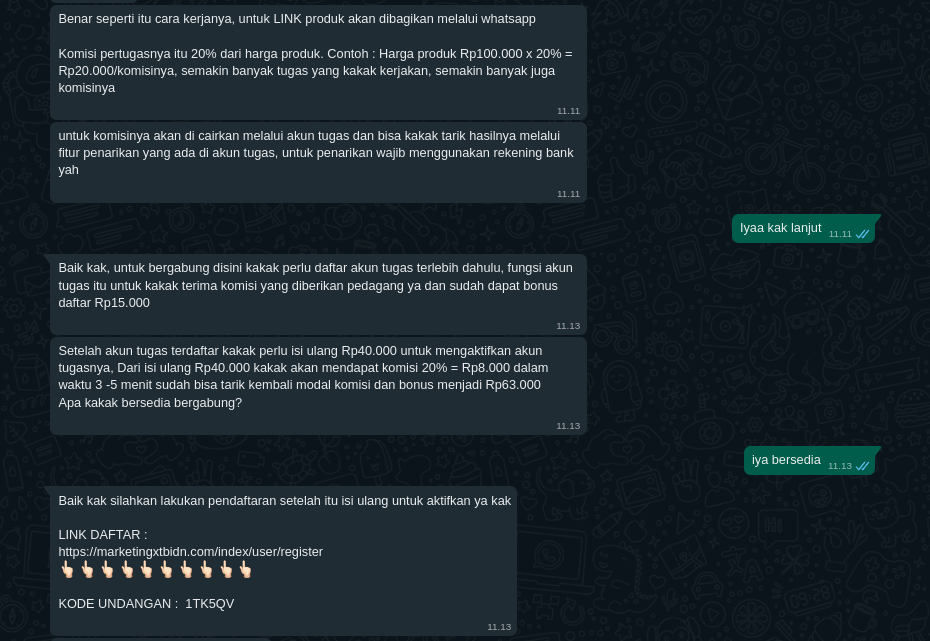Click message mentioning bonus daftar Rp15.000
Viewport: 930px width, 641px height.
click(319, 295)
